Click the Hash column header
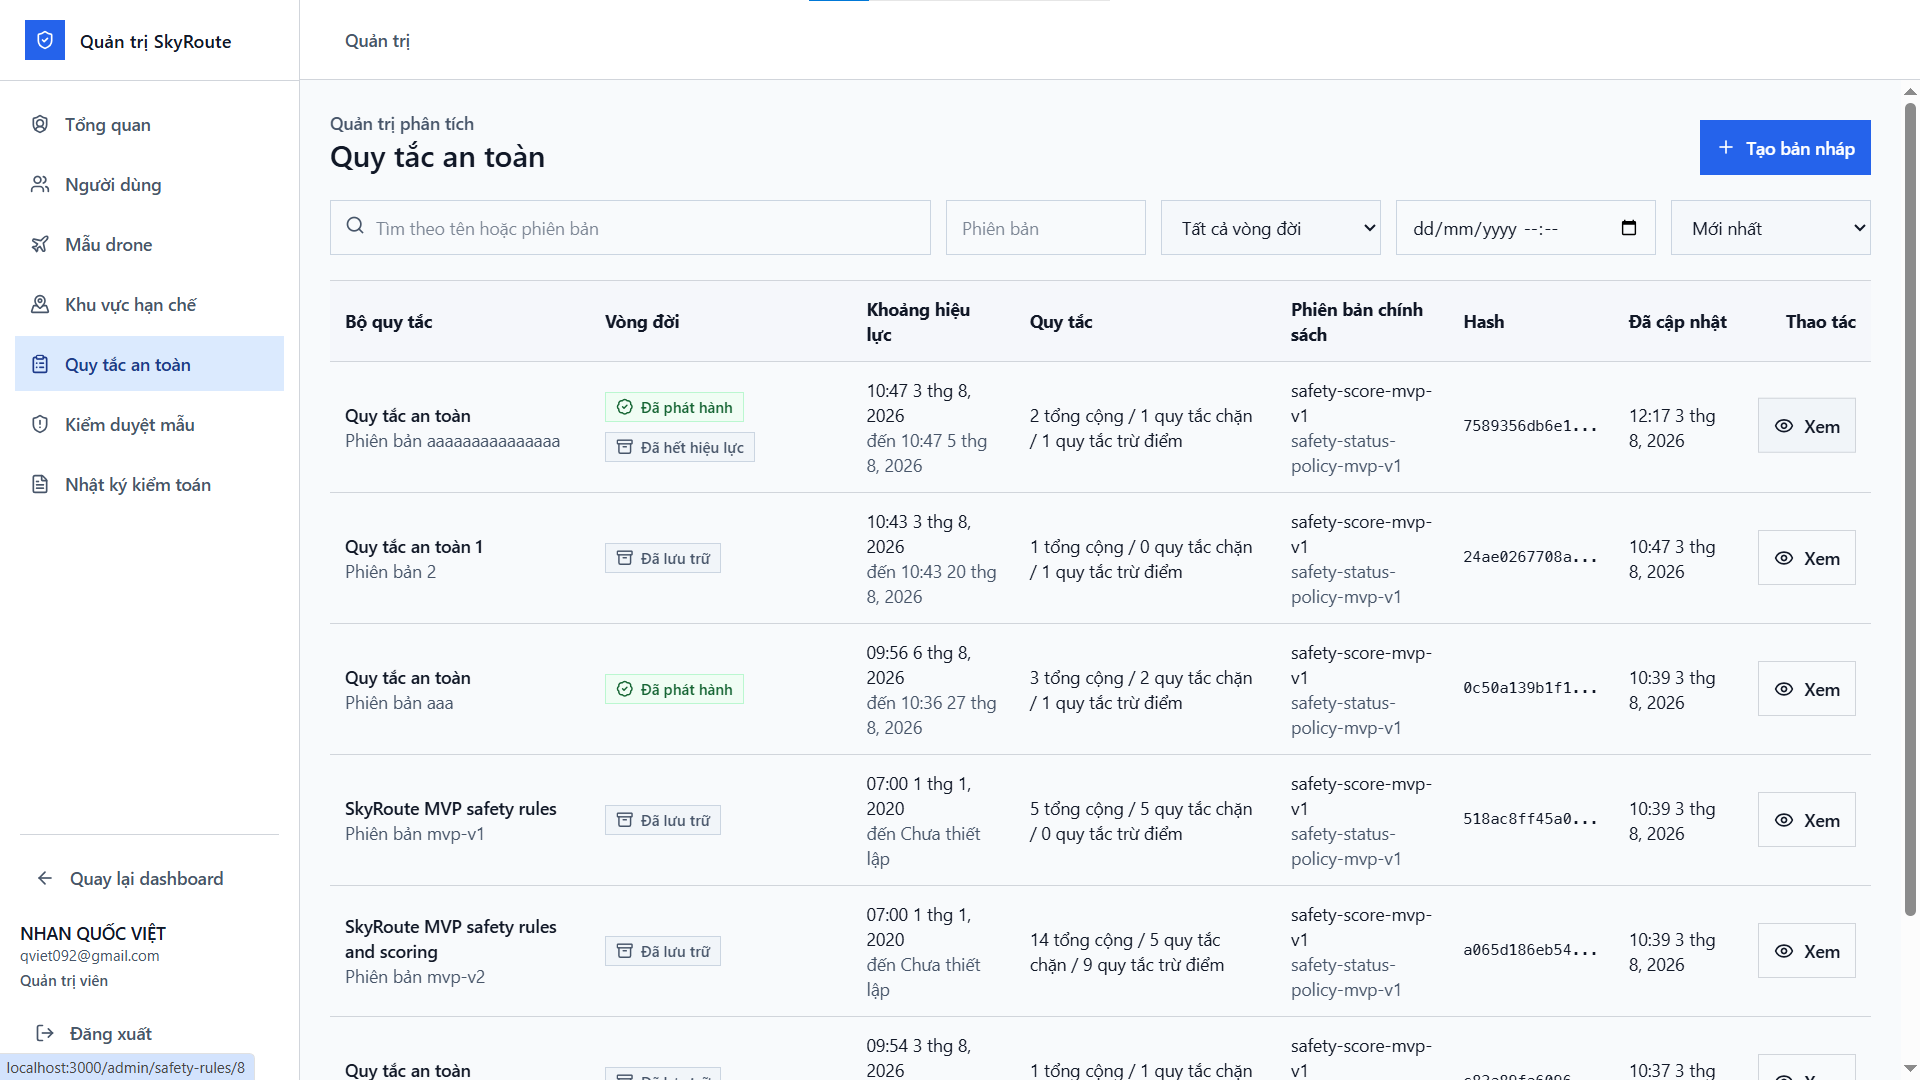 pyautogui.click(x=1484, y=321)
